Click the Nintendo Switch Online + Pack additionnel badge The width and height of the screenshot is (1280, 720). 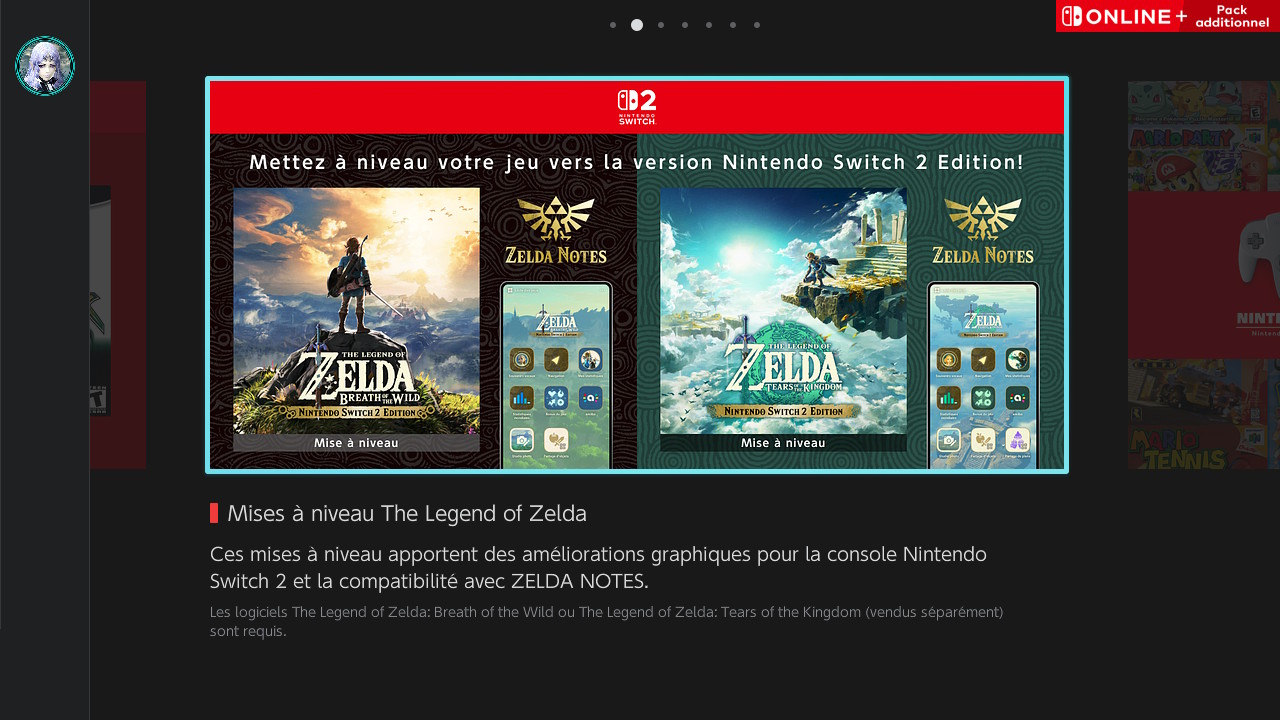click(x=1168, y=16)
